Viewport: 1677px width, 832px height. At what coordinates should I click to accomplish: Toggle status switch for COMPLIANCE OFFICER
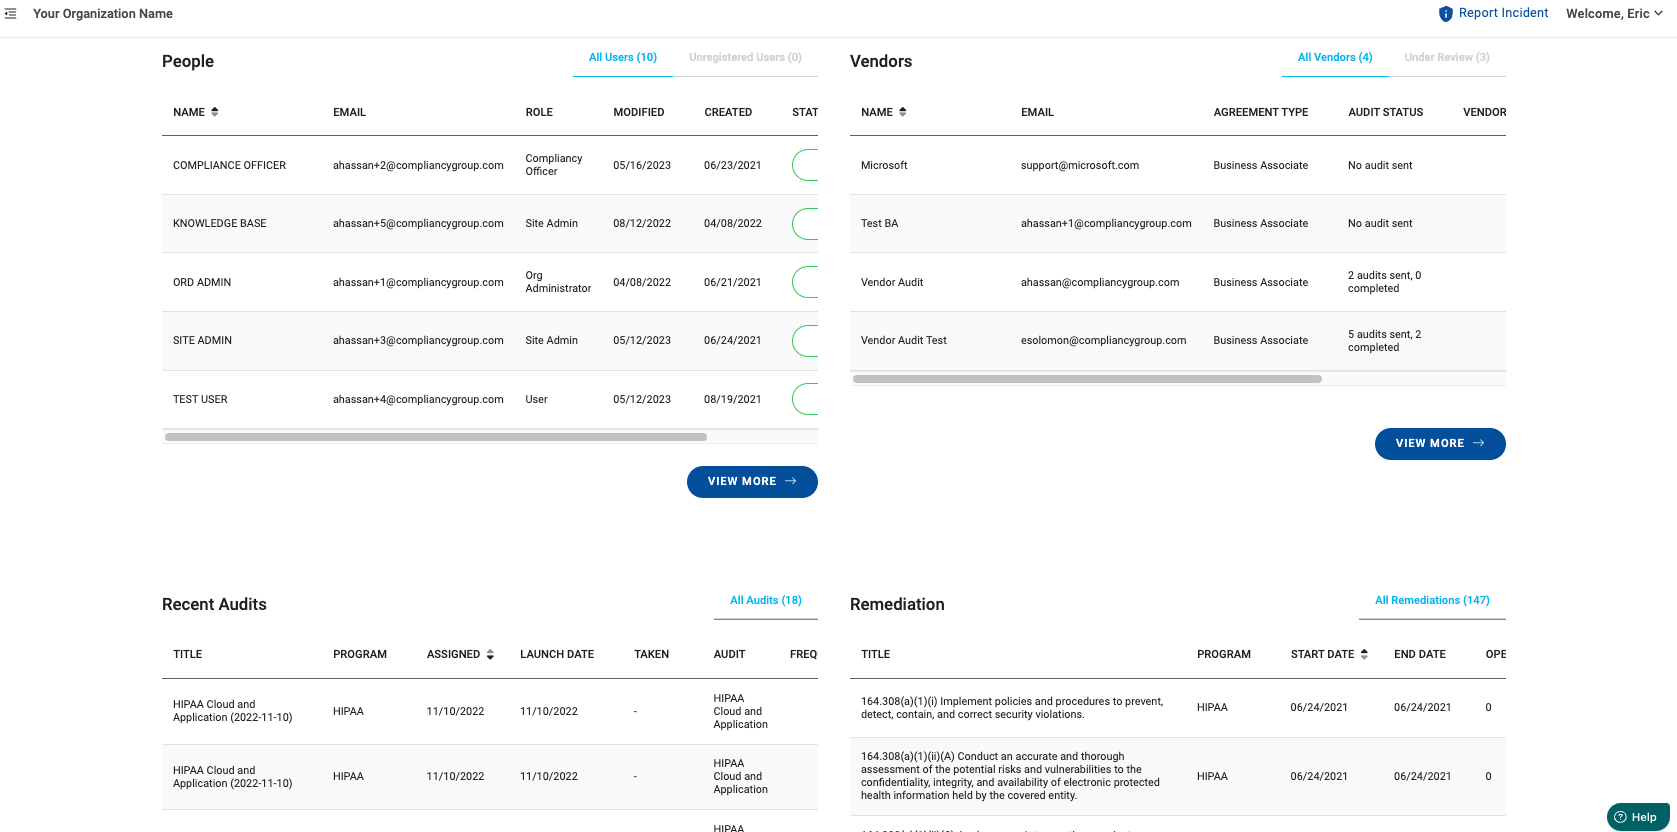tap(805, 165)
